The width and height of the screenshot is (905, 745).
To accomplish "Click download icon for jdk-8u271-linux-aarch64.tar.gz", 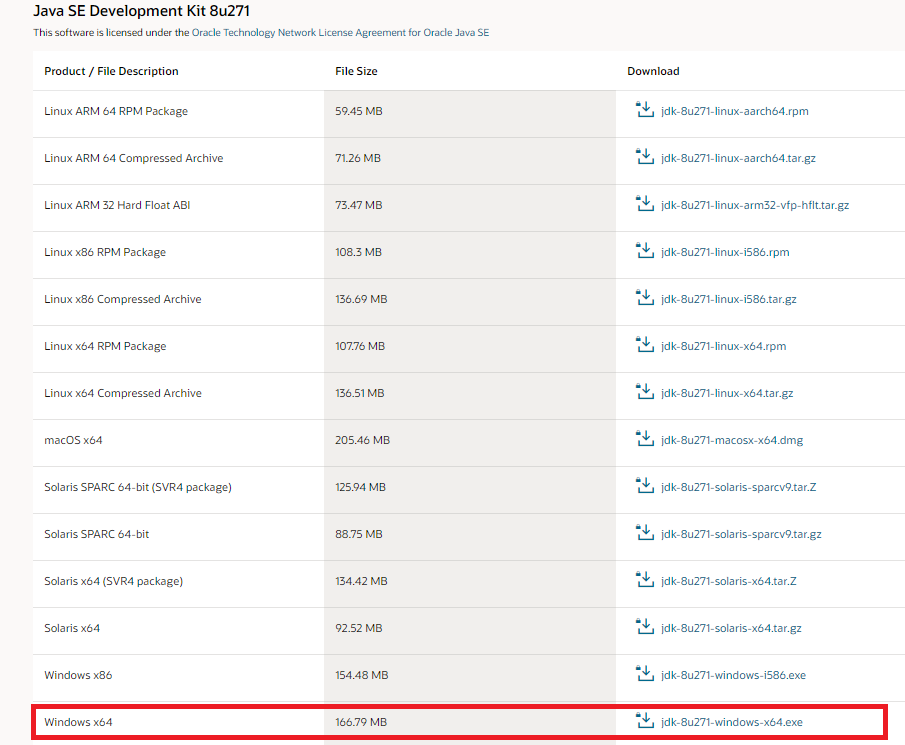I will [x=644, y=156].
